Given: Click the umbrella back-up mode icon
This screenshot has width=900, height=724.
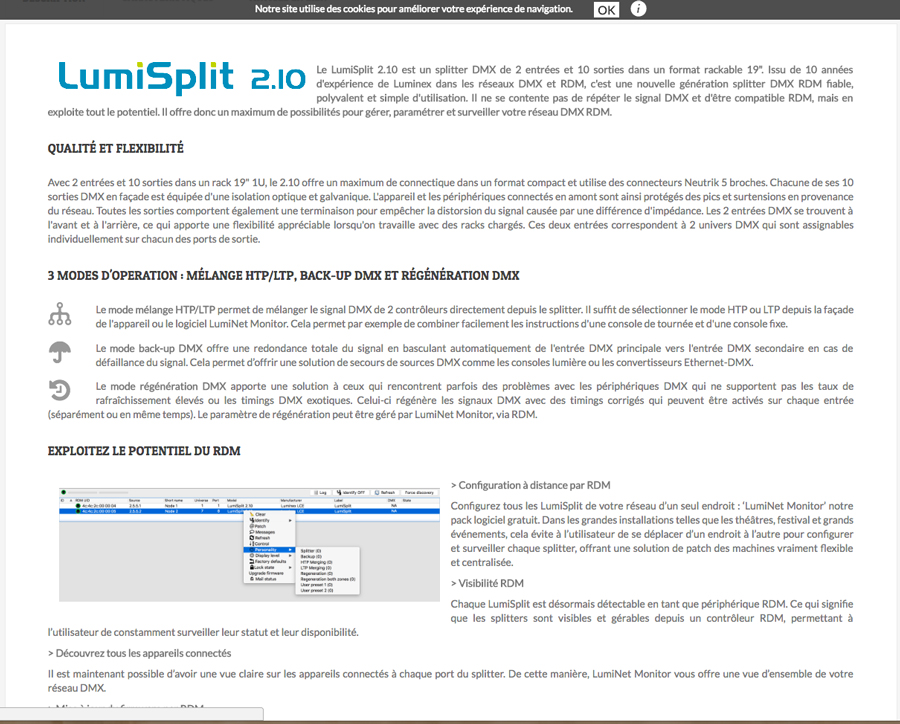Looking at the screenshot, I should tap(60, 351).
